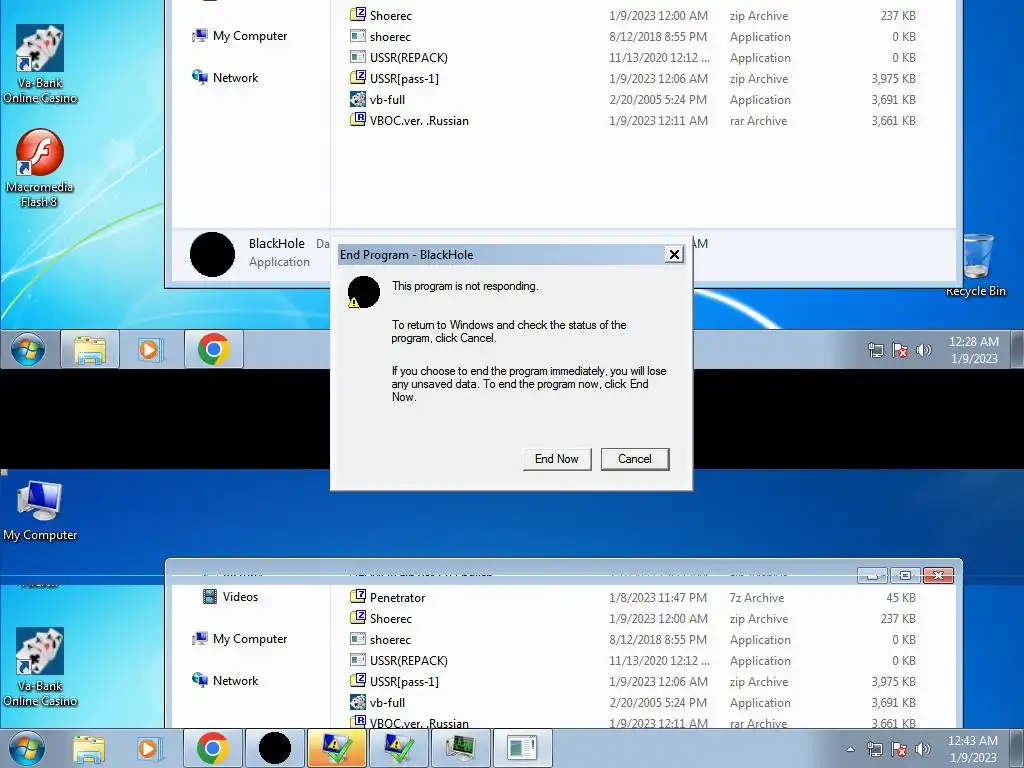Image resolution: width=1024 pixels, height=768 pixels.
Task: Select VBOC.ver. .Russian in upper Explorer window
Action: (x=633, y=120)
